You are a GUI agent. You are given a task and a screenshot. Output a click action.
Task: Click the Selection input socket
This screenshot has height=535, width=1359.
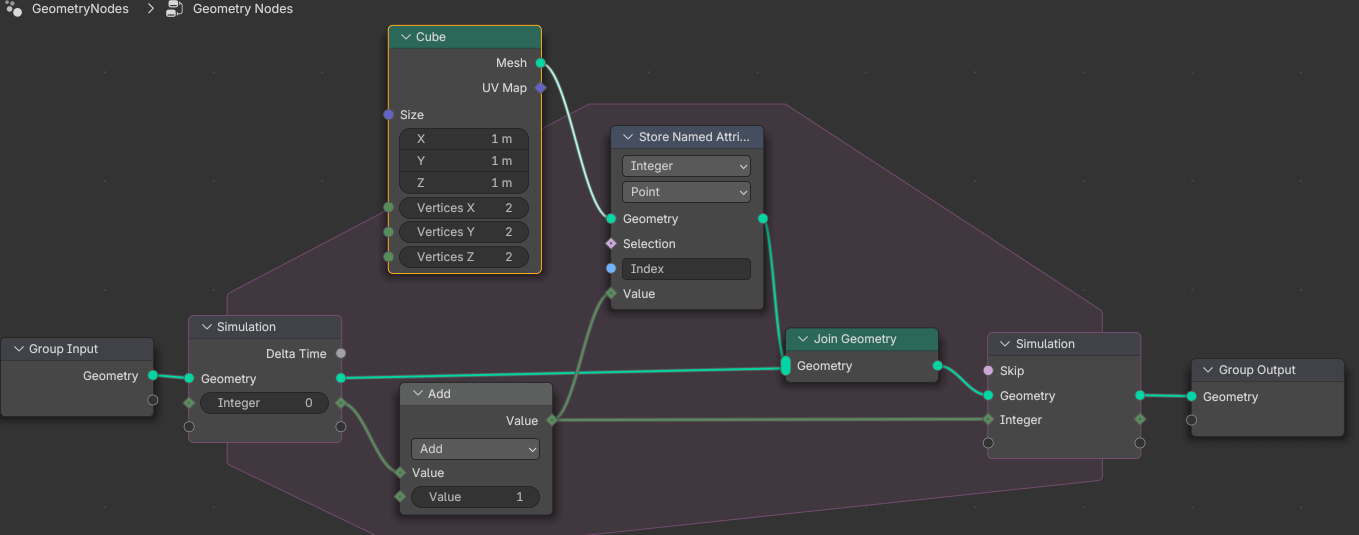611,244
